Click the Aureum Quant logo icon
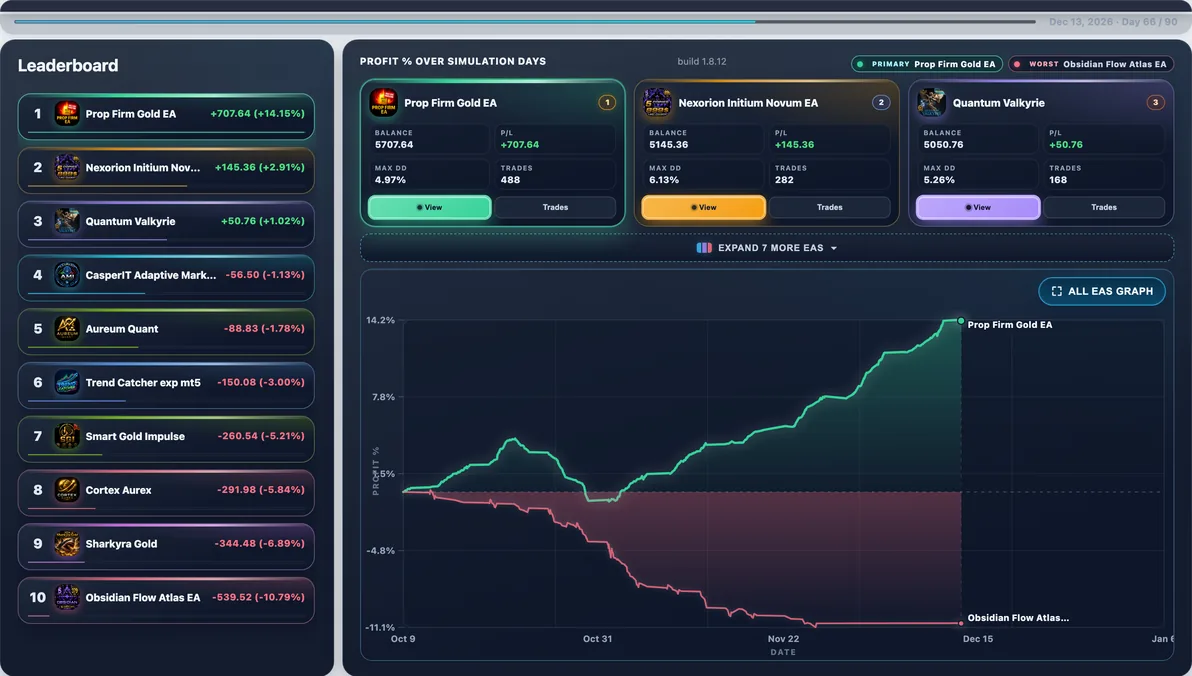The width and height of the screenshot is (1192, 676). [x=67, y=328]
